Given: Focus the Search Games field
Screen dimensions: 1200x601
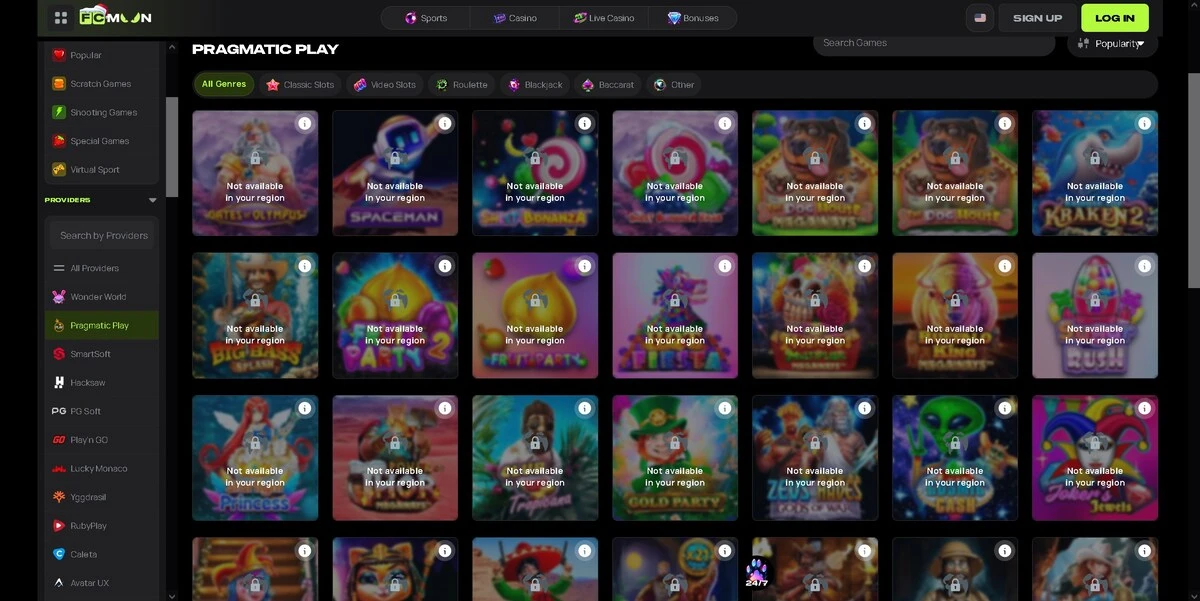Looking at the screenshot, I should [x=934, y=43].
